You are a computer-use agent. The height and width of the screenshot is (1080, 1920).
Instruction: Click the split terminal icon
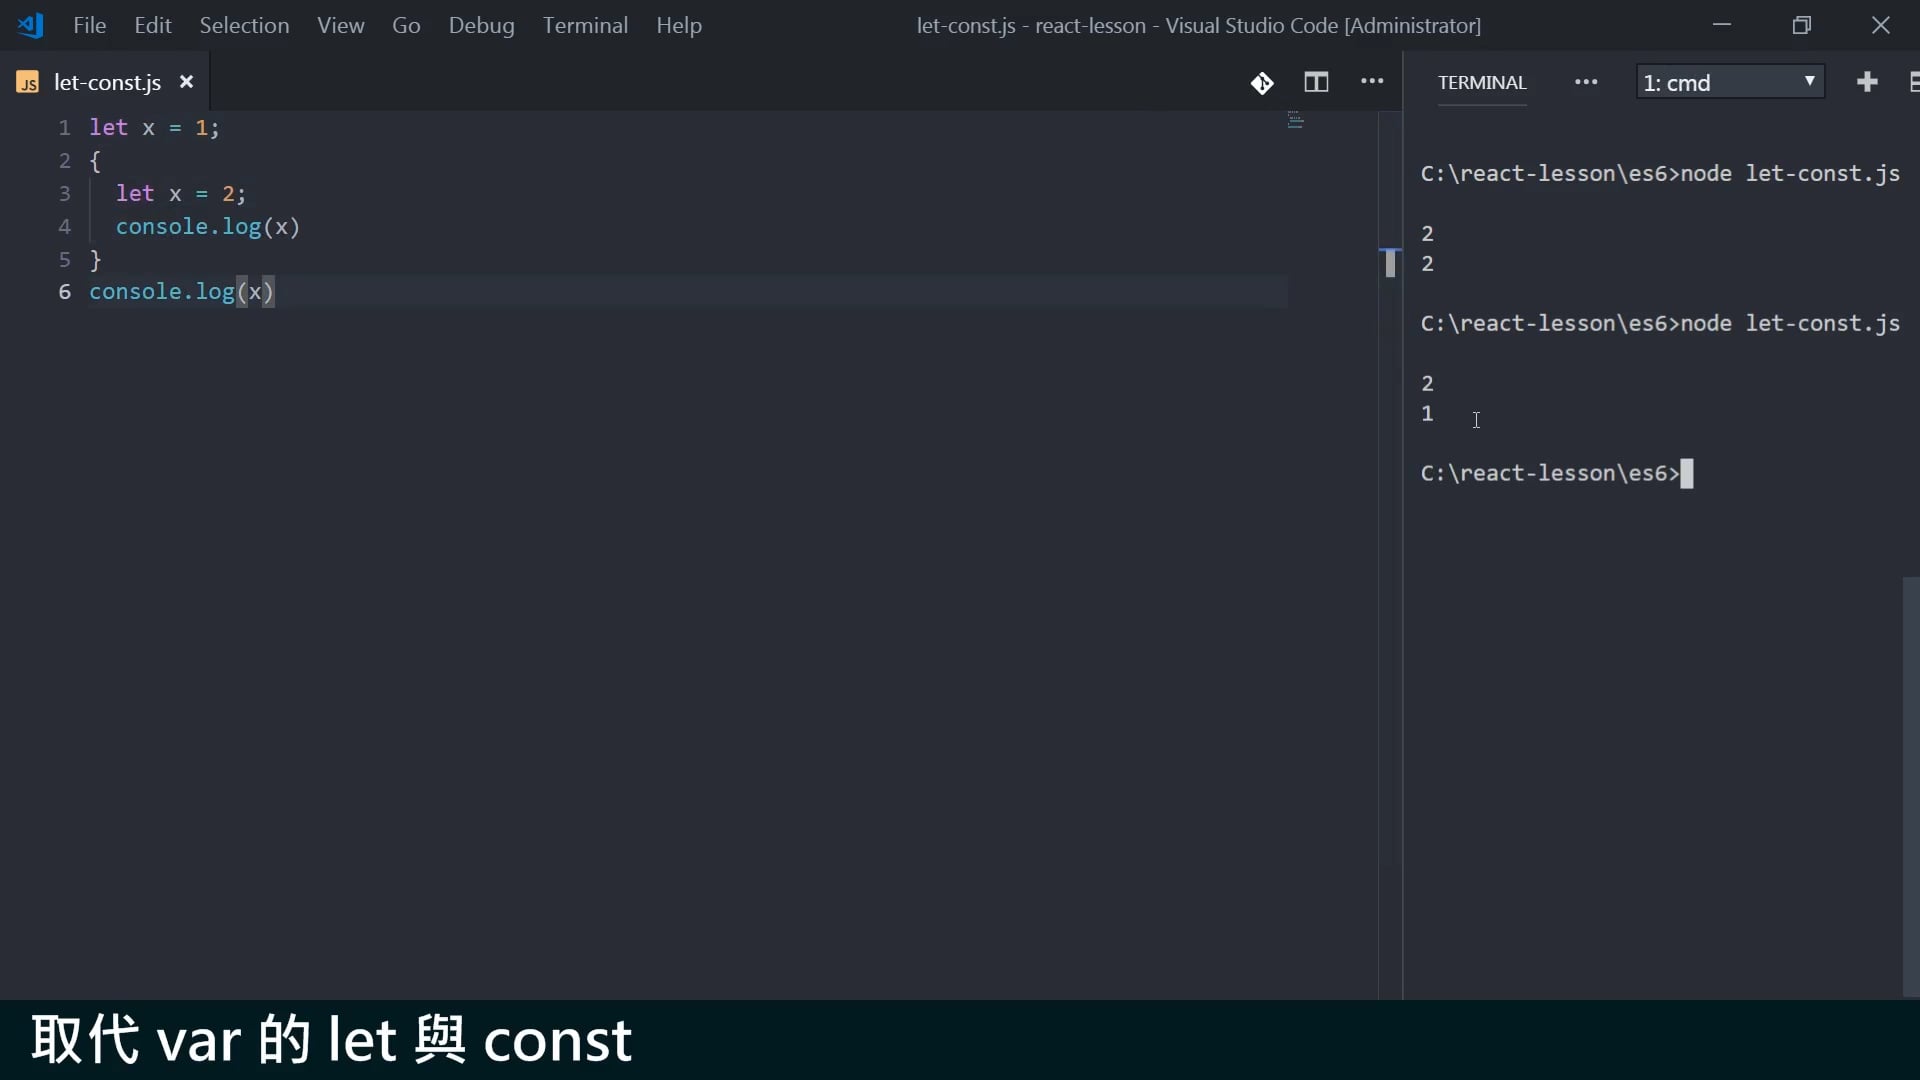(x=1912, y=82)
